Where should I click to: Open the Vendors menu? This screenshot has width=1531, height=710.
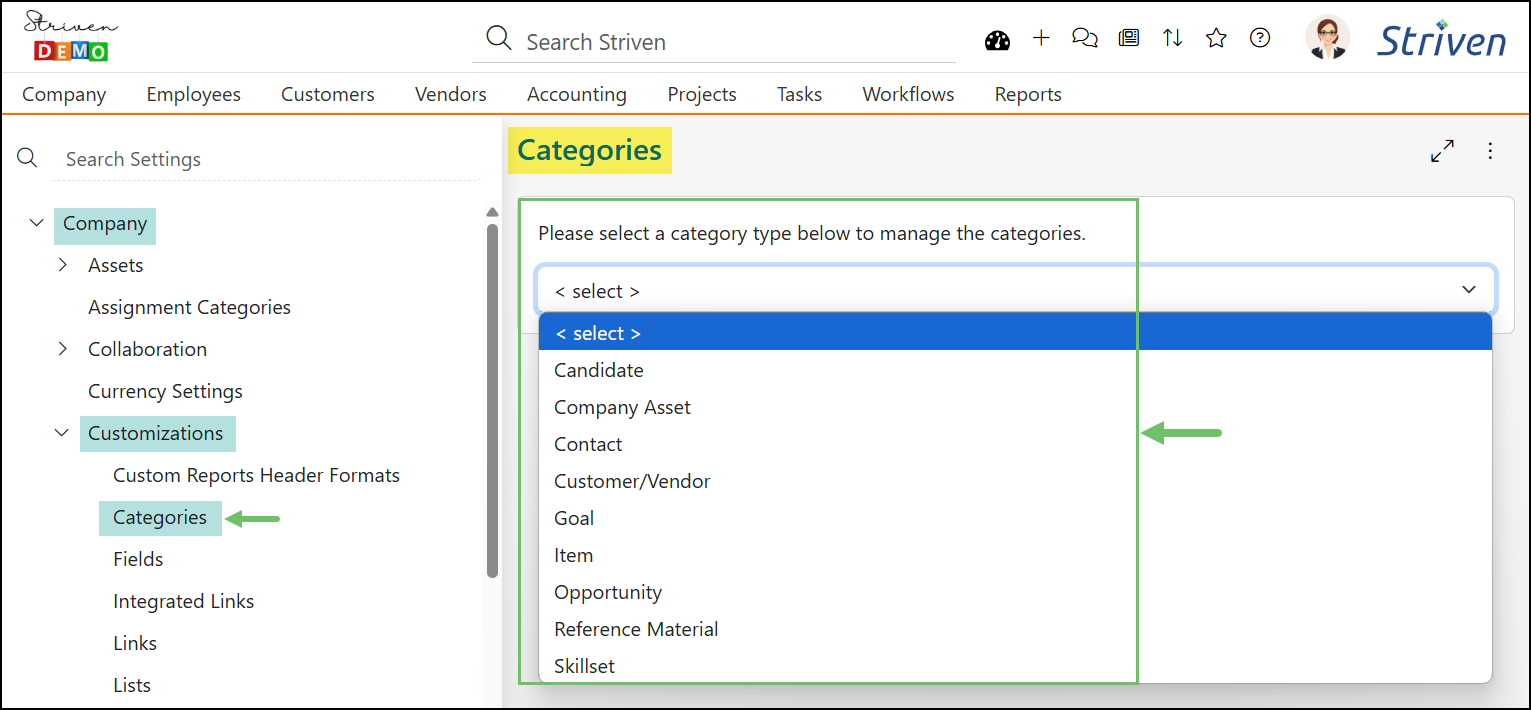click(x=451, y=94)
